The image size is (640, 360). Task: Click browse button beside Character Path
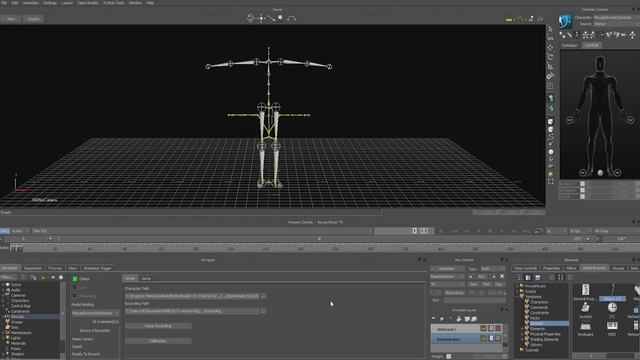[263, 296]
